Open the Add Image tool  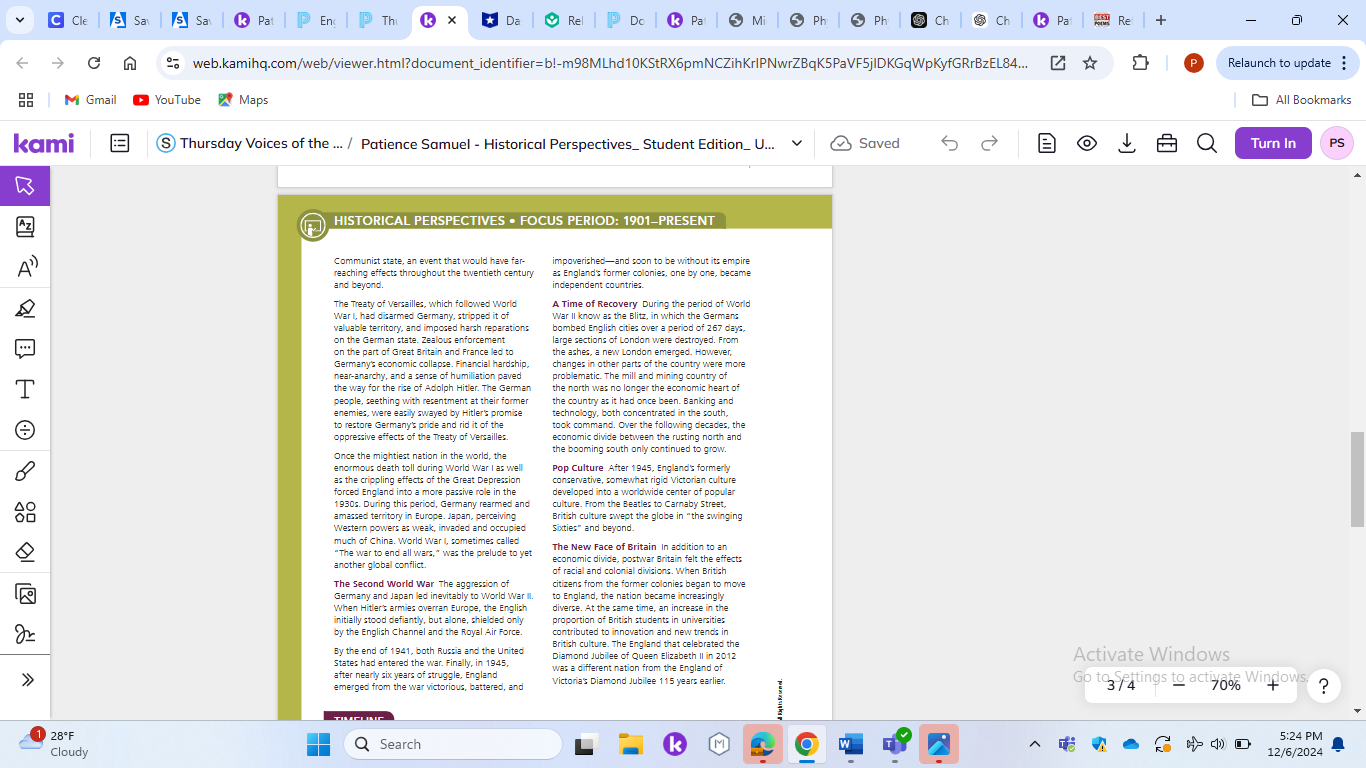coord(25,594)
